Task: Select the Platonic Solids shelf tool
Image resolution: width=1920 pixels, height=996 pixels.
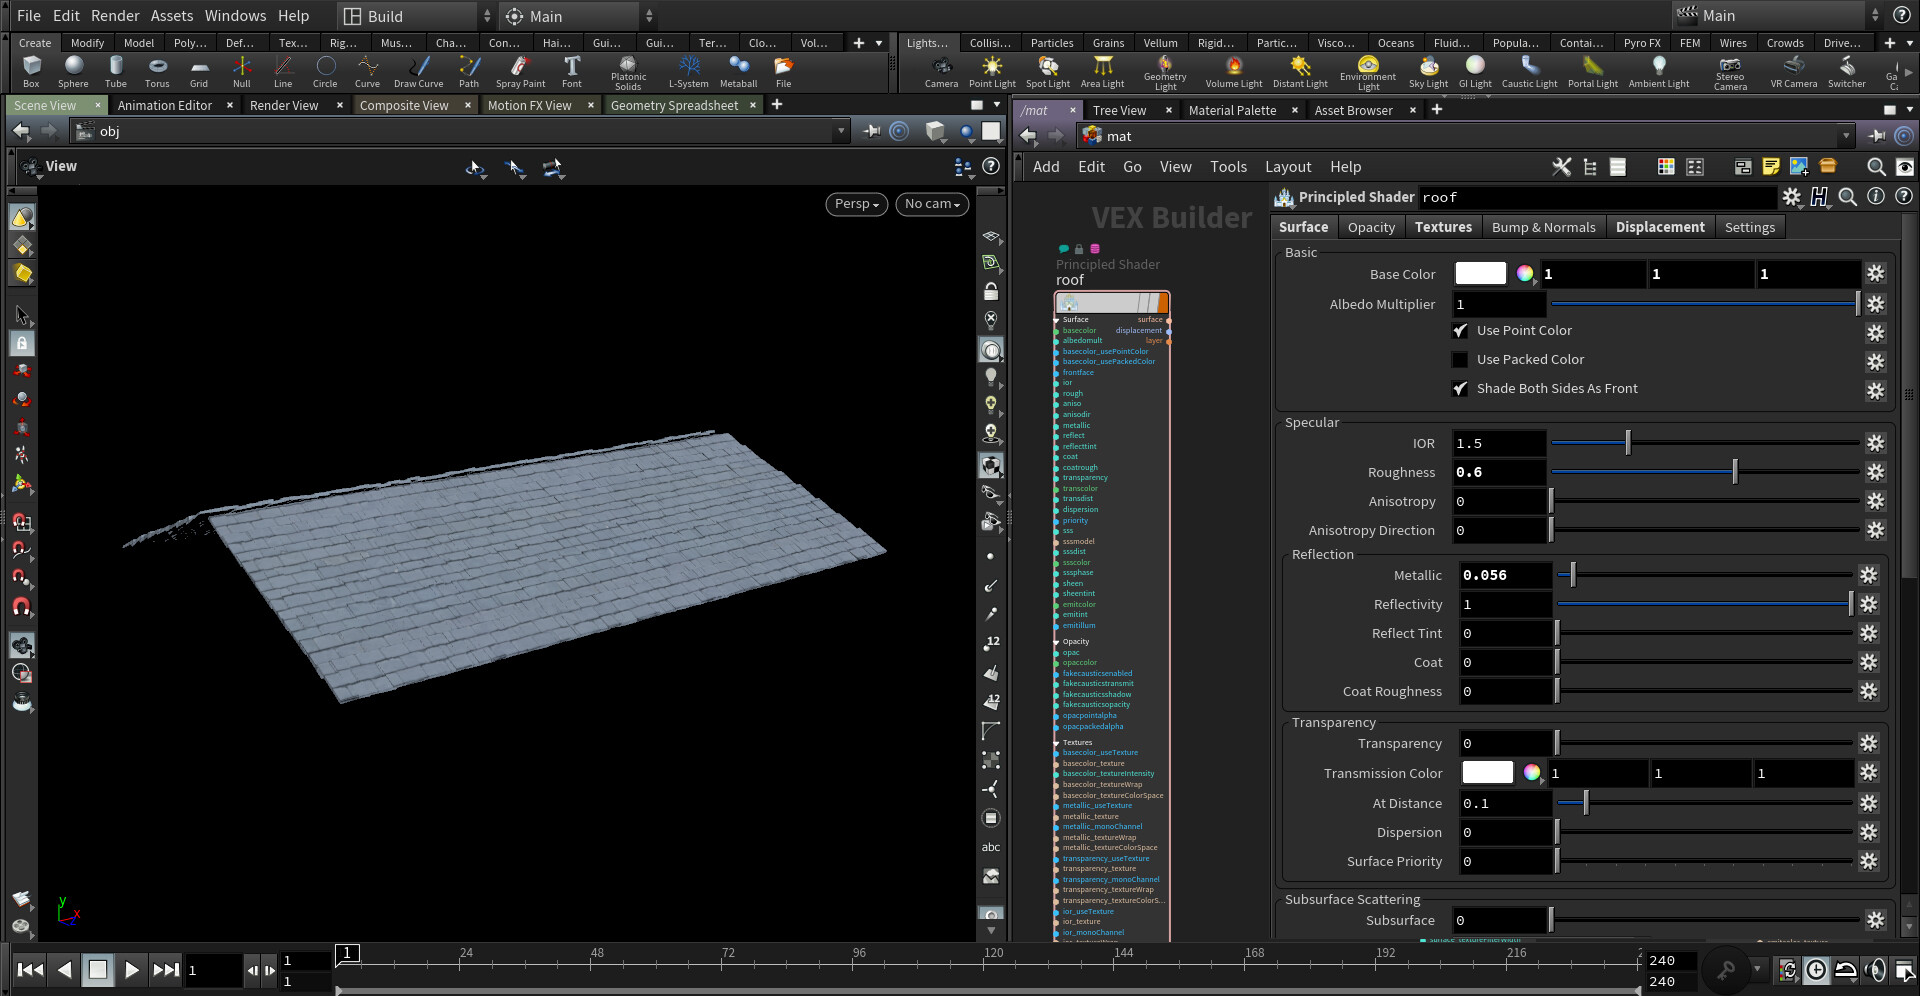Action: pos(627,71)
